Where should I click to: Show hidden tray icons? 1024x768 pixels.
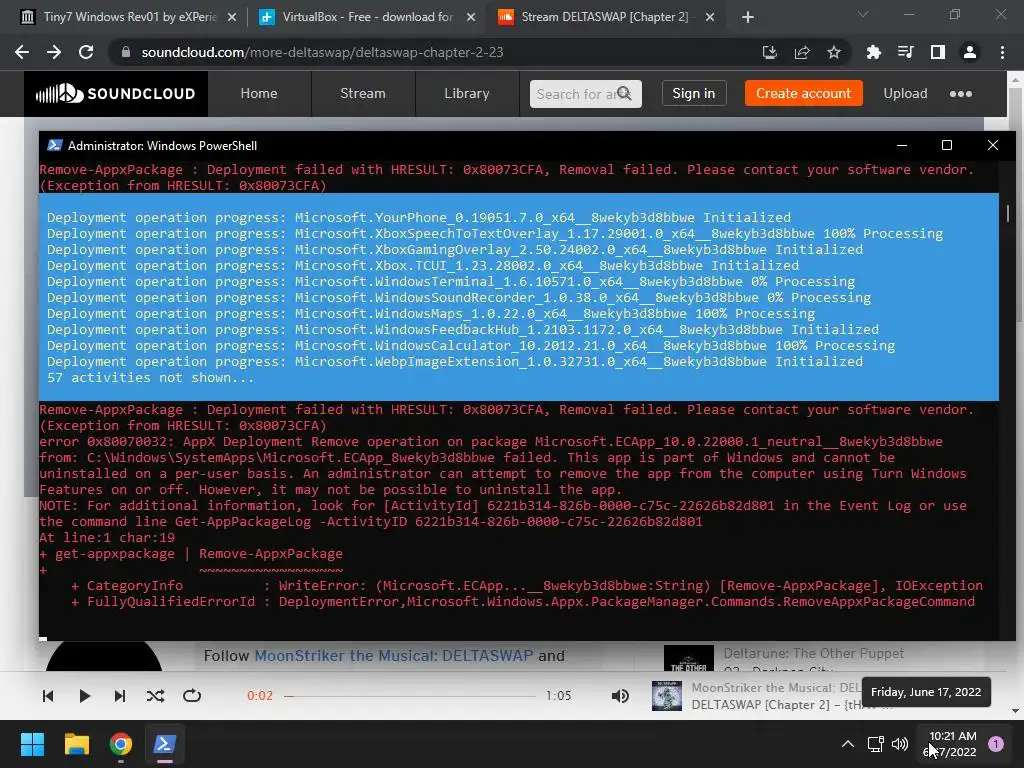[847, 744]
